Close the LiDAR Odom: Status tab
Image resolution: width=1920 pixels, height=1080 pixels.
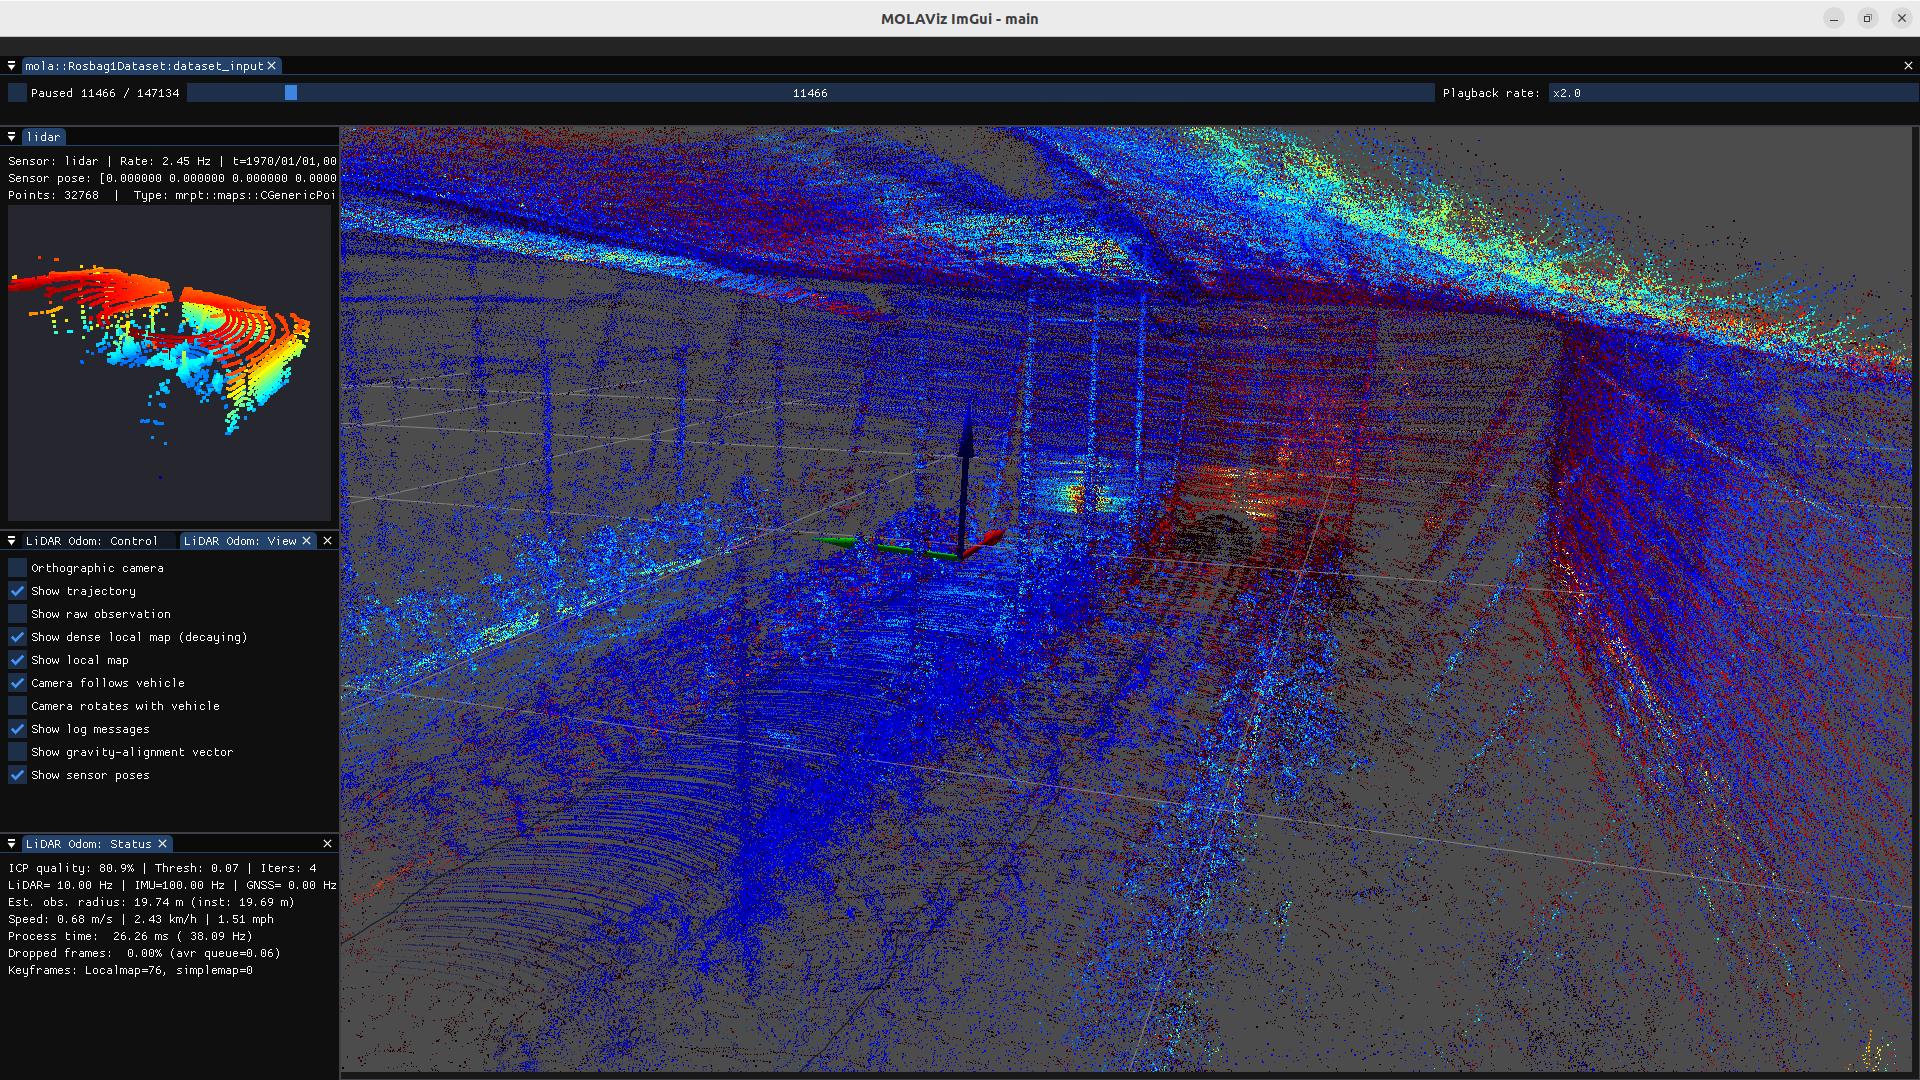tap(163, 844)
